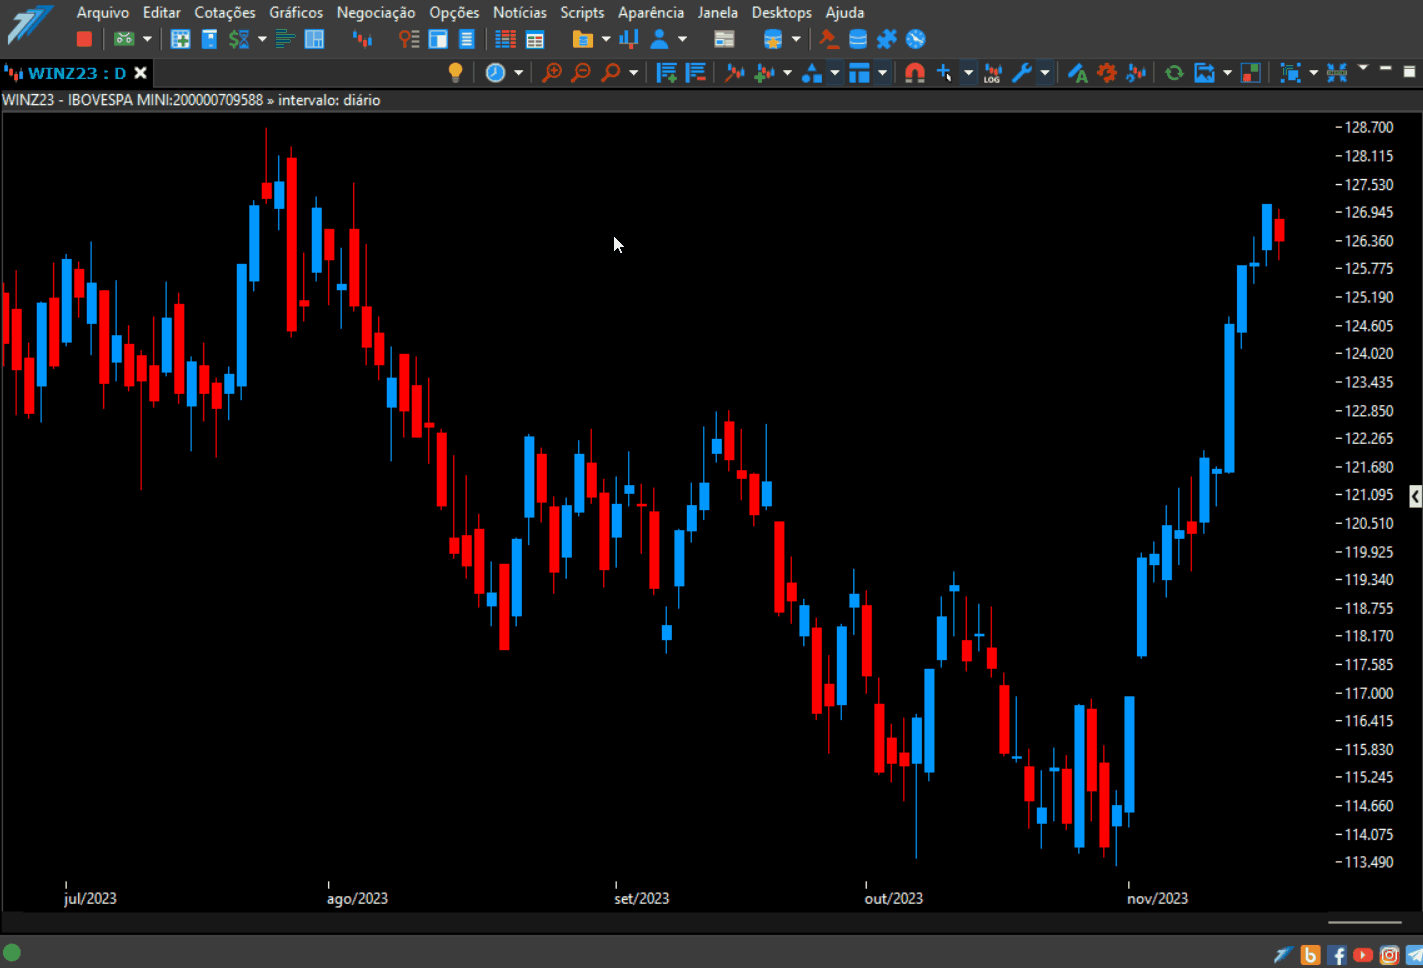Click the green game controller icon
The width and height of the screenshot is (1423, 968).
124,39
